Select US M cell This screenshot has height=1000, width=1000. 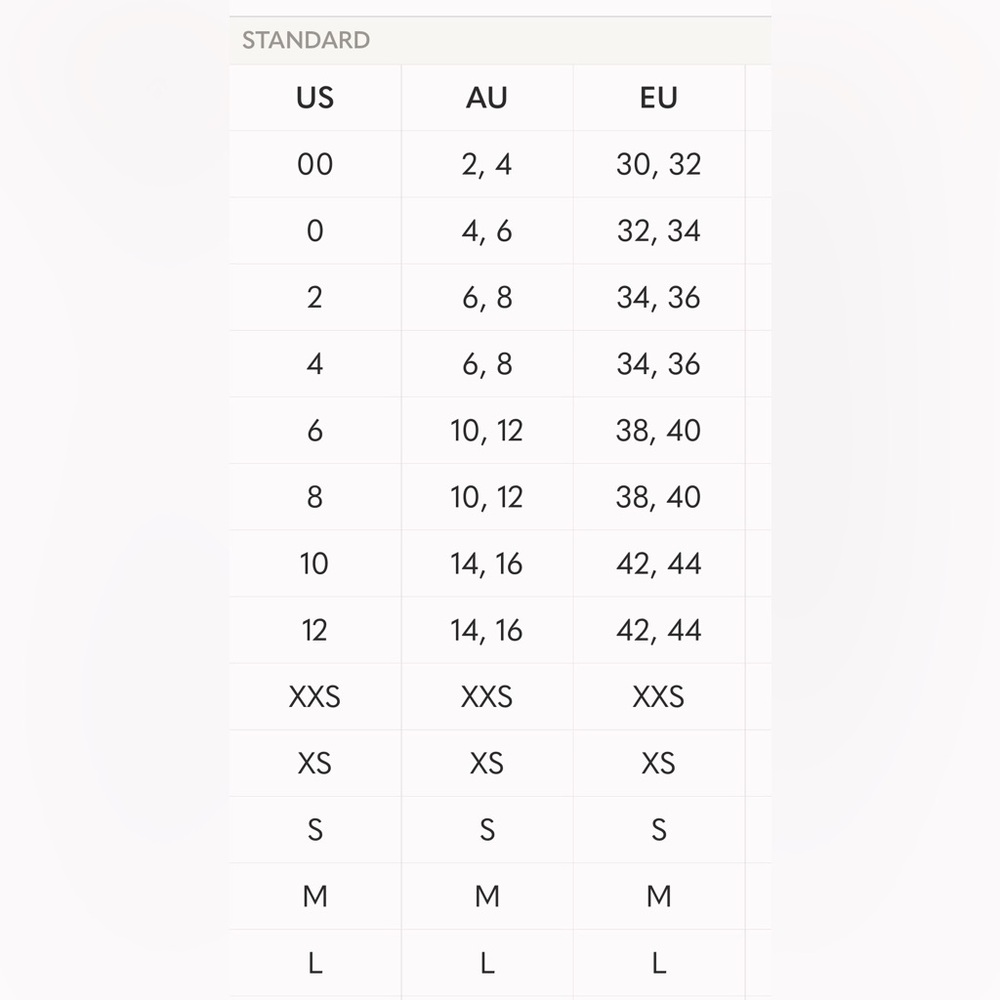[x=315, y=896]
